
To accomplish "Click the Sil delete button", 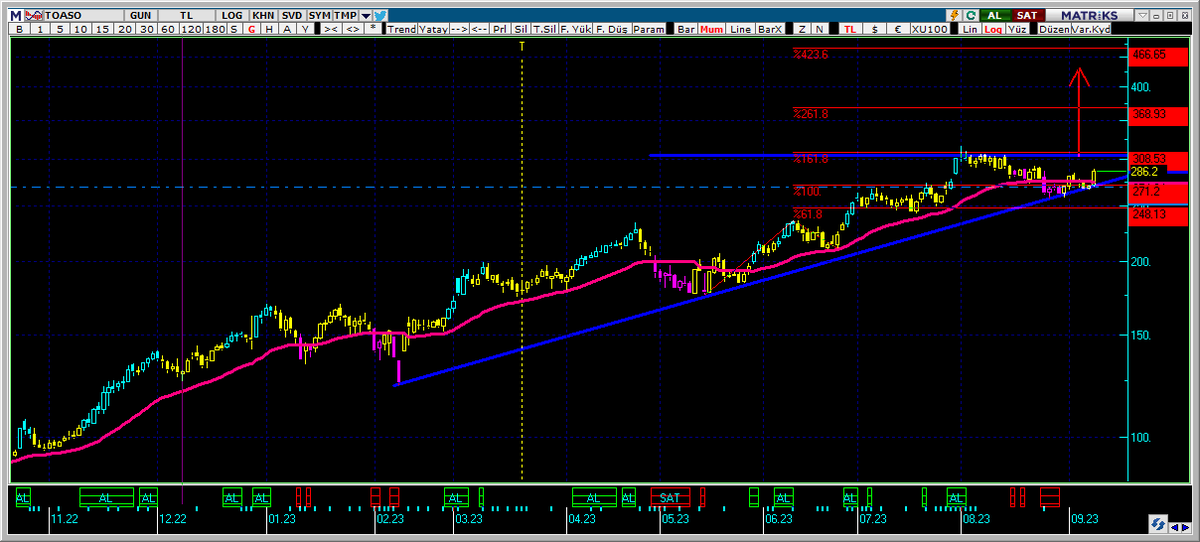I will (520, 29).
